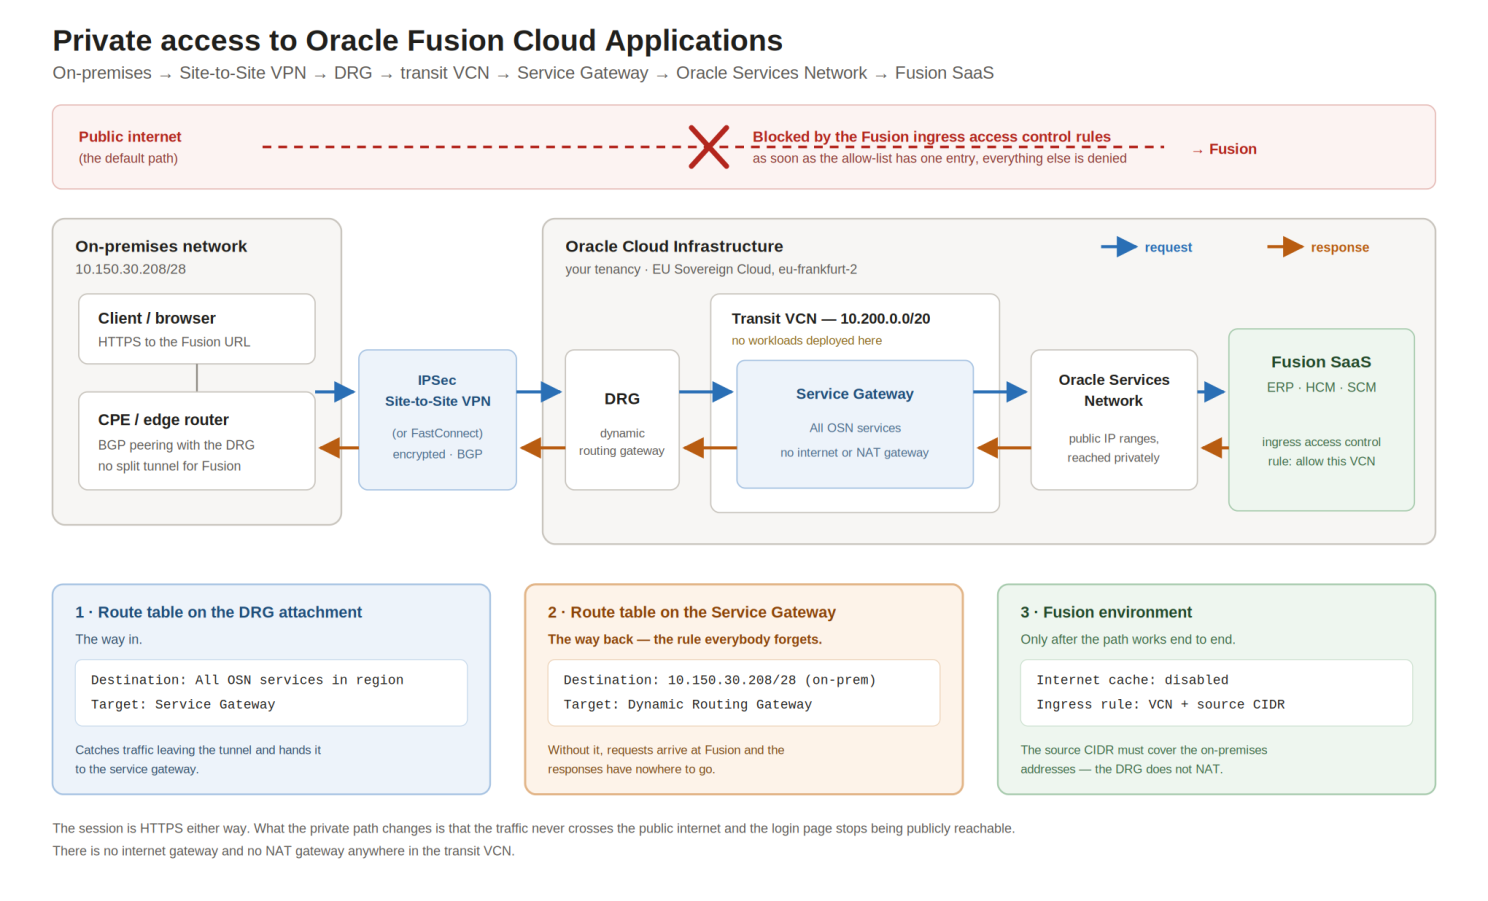Click 'Ingress rule: VCN + source CIDR' line
The image size is (1488, 901).
click(x=1160, y=705)
